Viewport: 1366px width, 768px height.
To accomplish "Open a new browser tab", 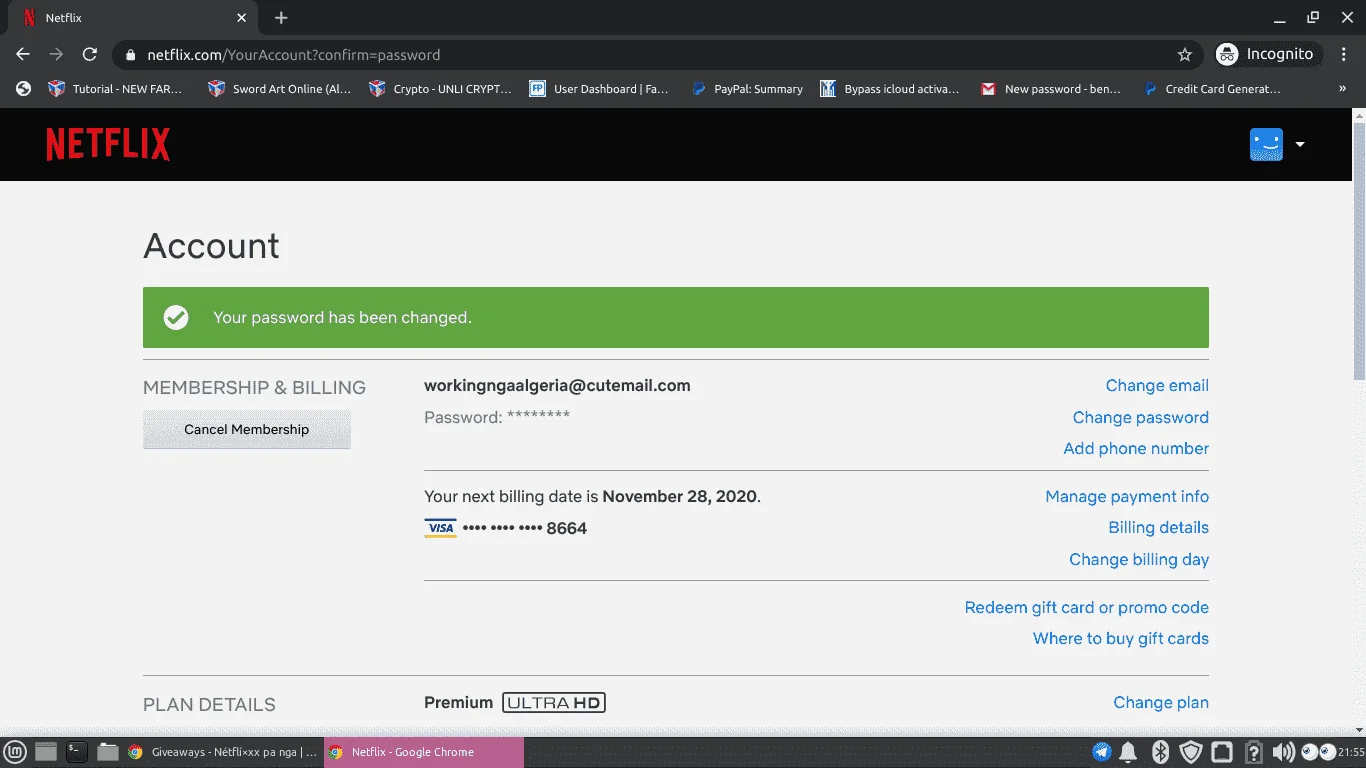I will tap(281, 18).
